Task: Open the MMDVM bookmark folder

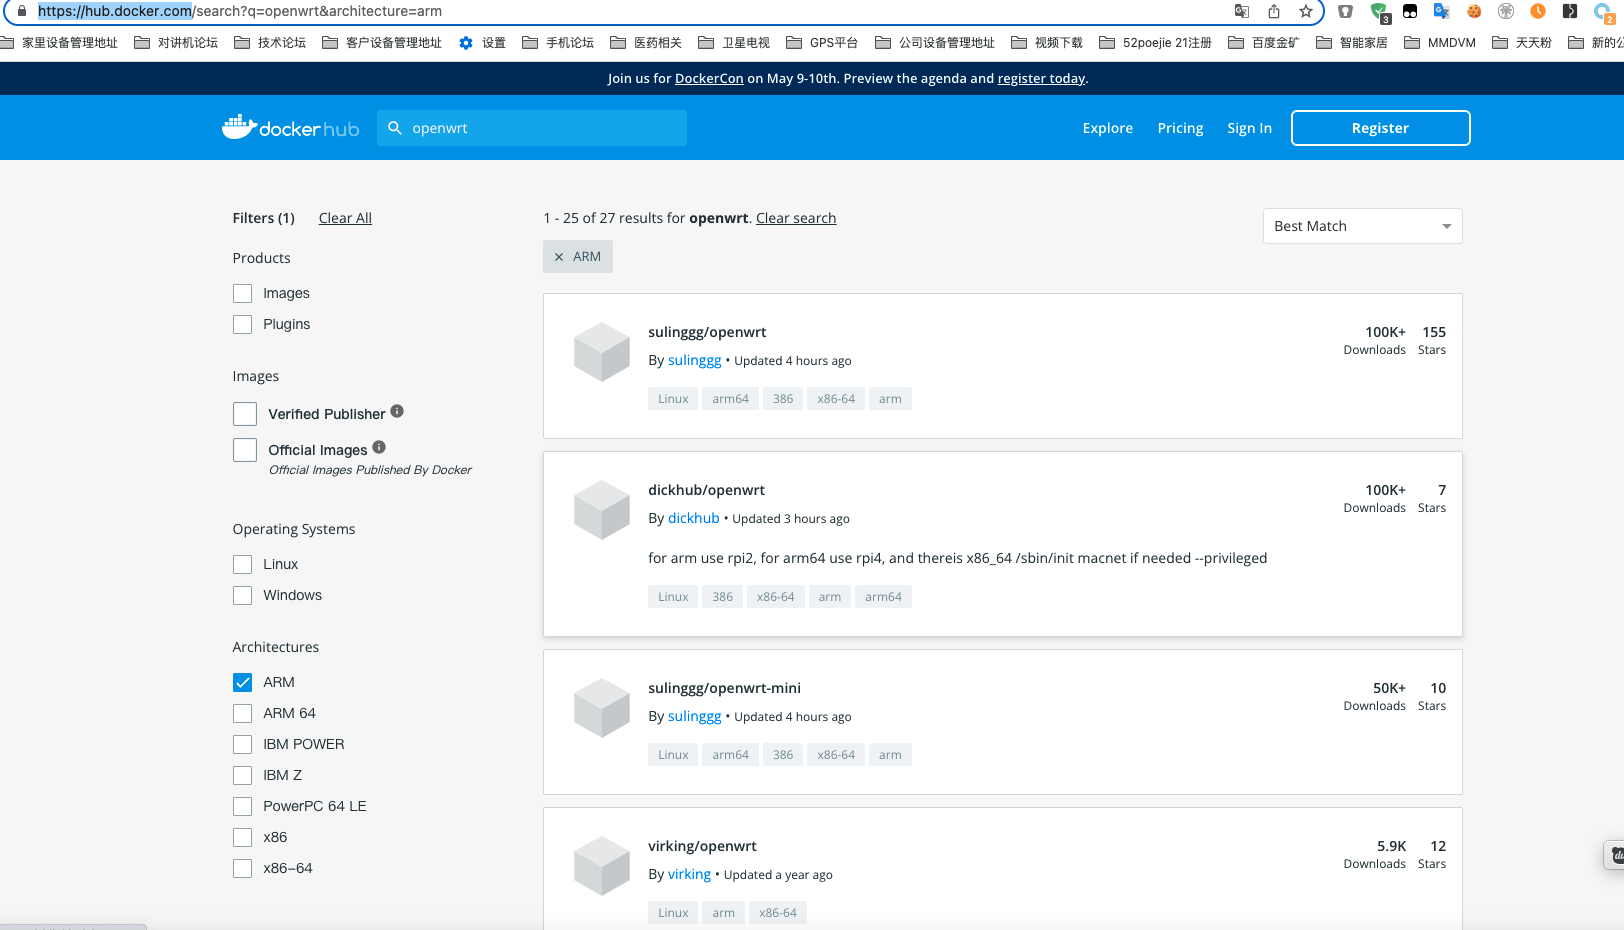Action: 1440,43
